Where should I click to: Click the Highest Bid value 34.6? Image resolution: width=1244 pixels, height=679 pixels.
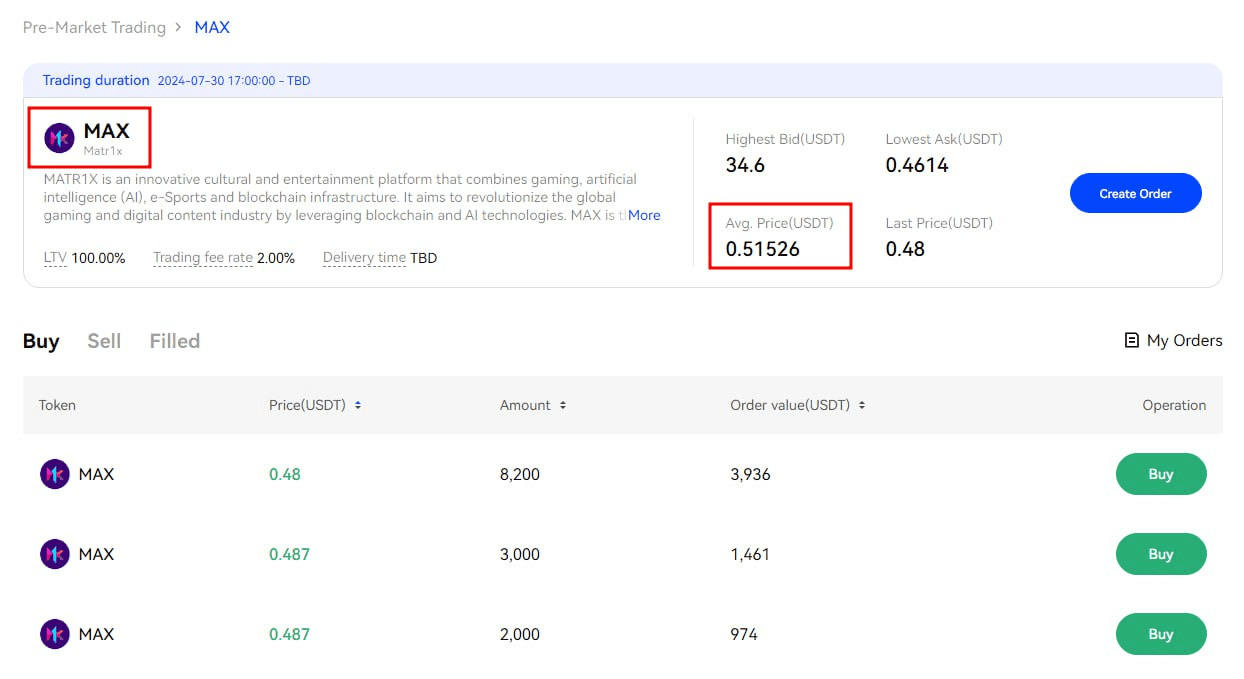pyautogui.click(x=745, y=165)
